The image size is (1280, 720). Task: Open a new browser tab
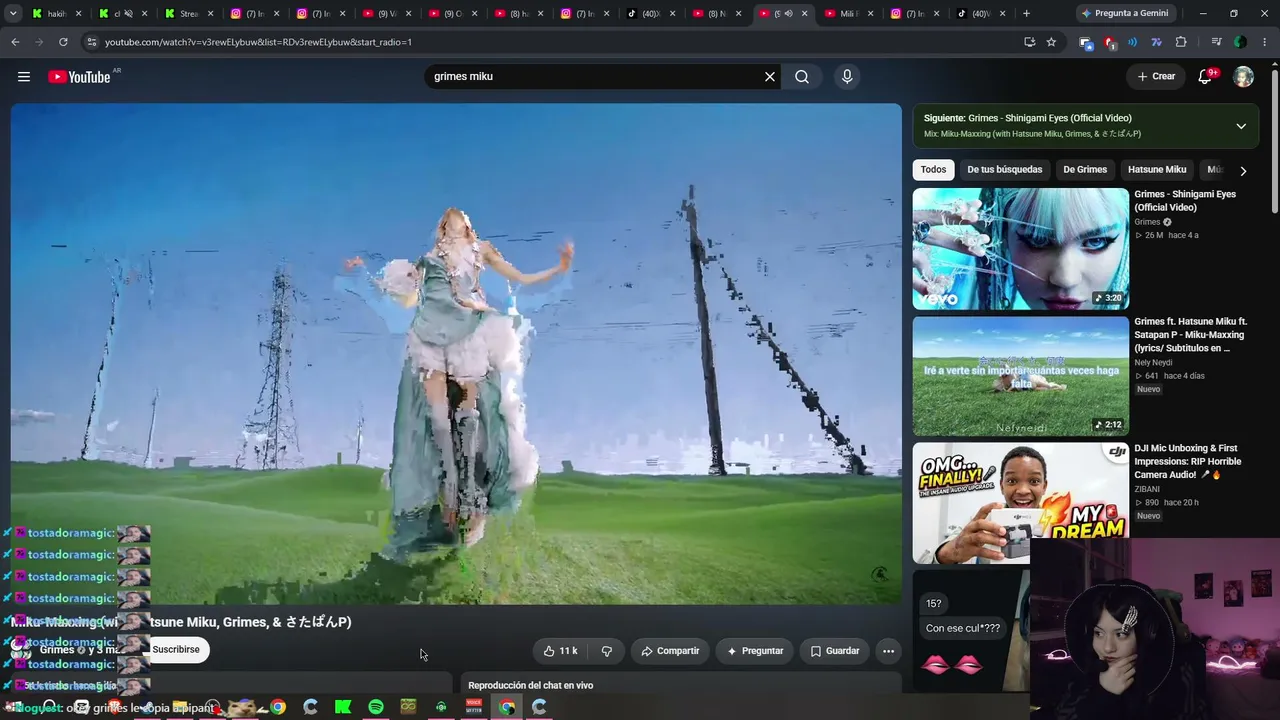tap(1026, 13)
